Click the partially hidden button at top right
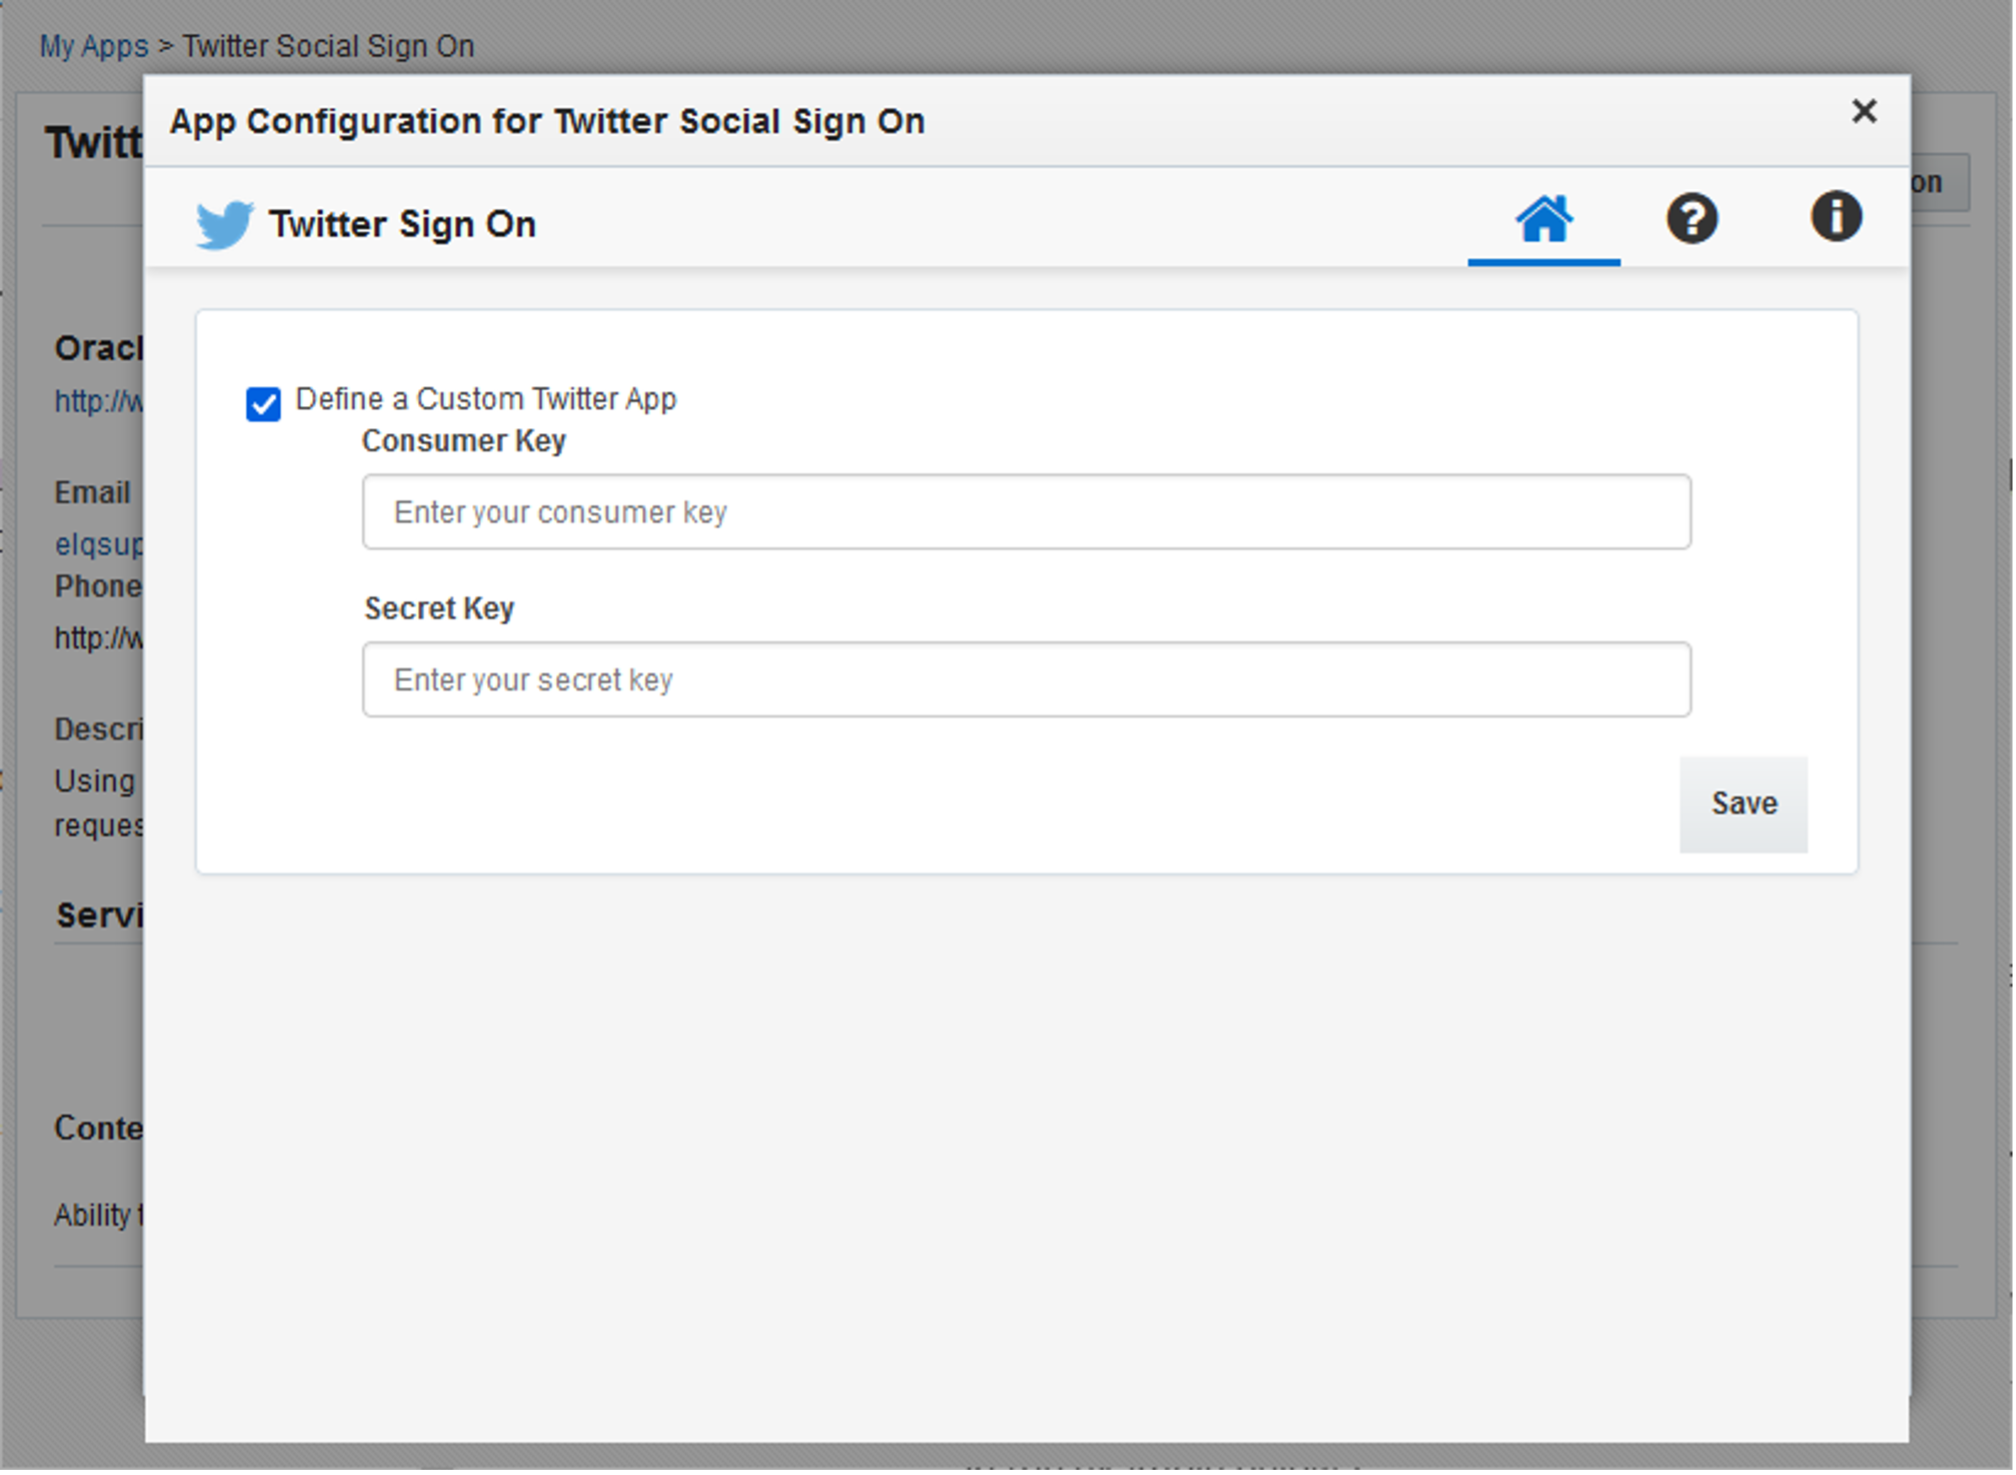The image size is (2016, 1475). pyautogui.click(x=1942, y=183)
